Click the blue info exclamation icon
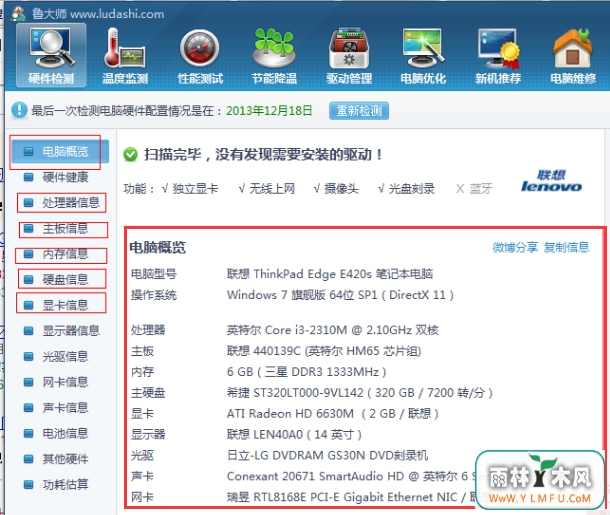 click(19, 110)
